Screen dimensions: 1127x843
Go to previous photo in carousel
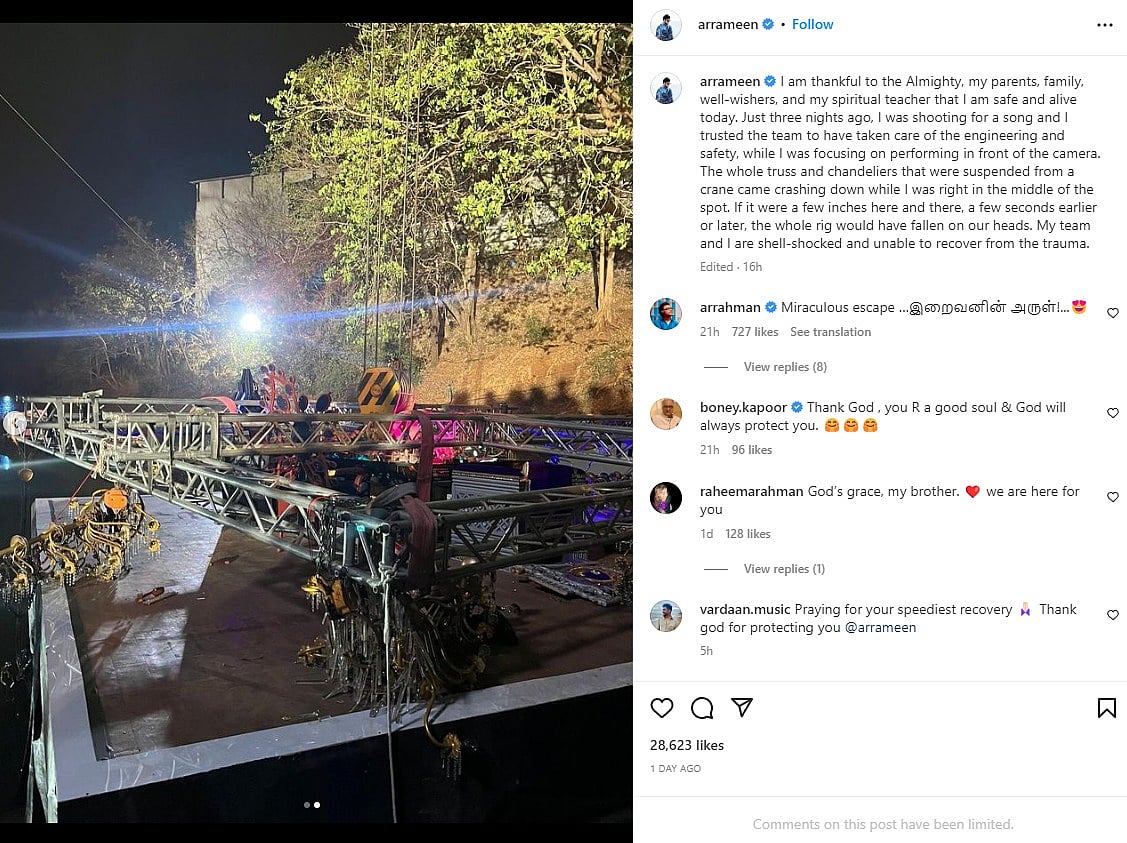[15, 423]
